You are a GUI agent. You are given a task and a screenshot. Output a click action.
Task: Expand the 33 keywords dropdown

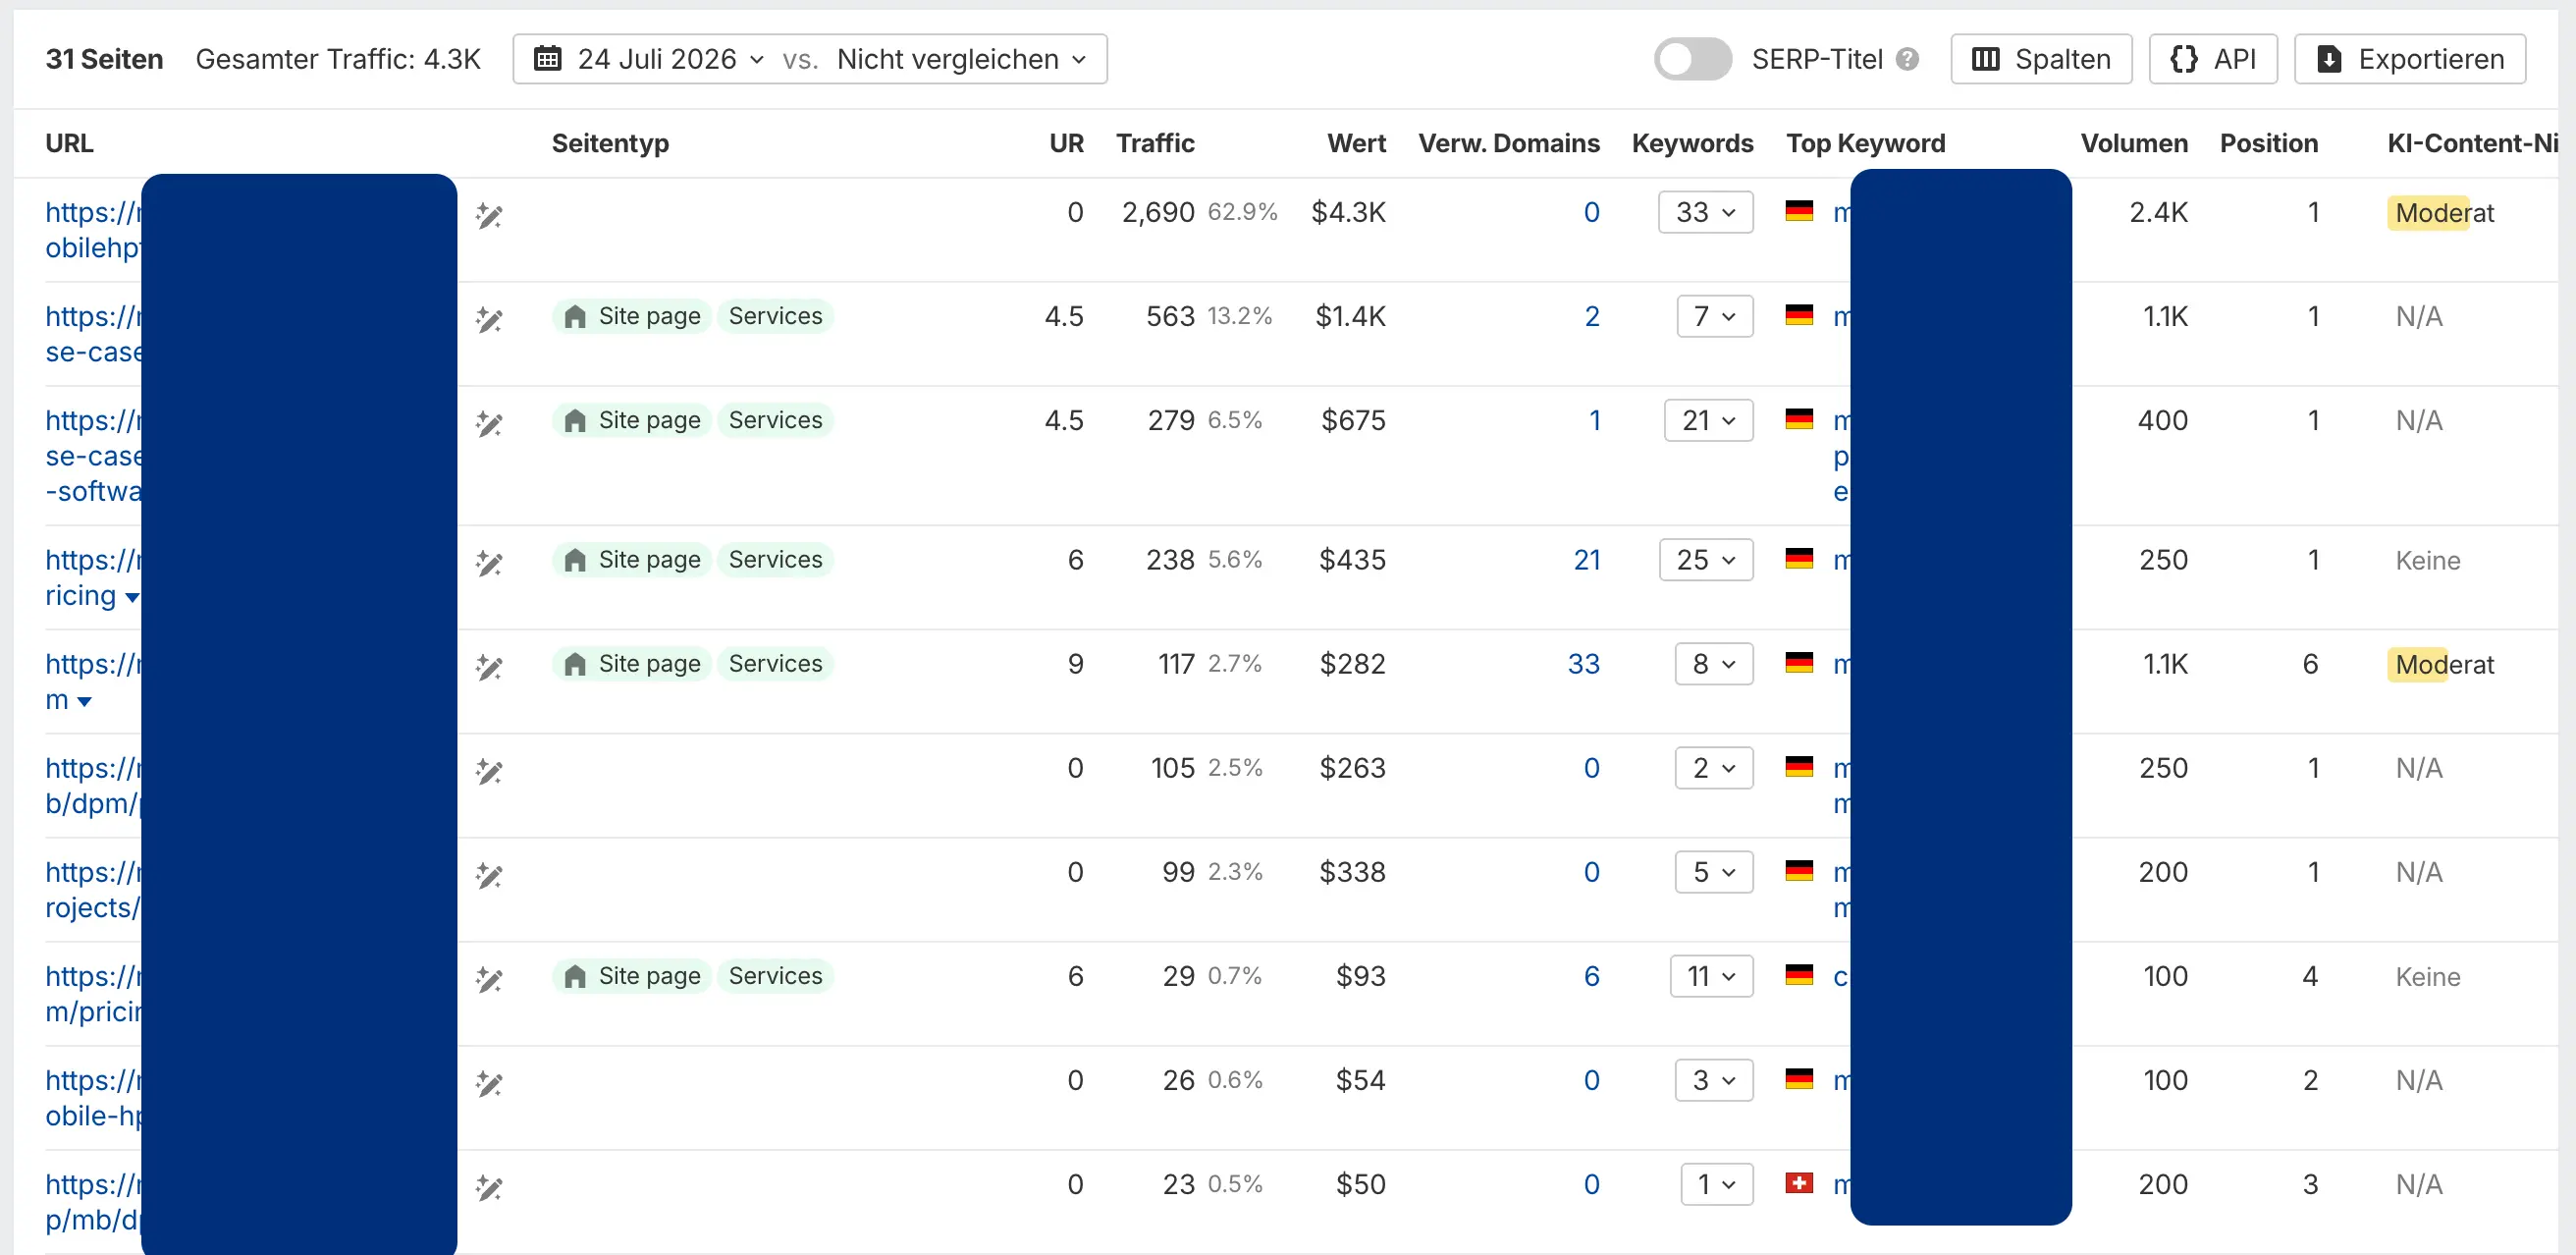tap(1705, 212)
